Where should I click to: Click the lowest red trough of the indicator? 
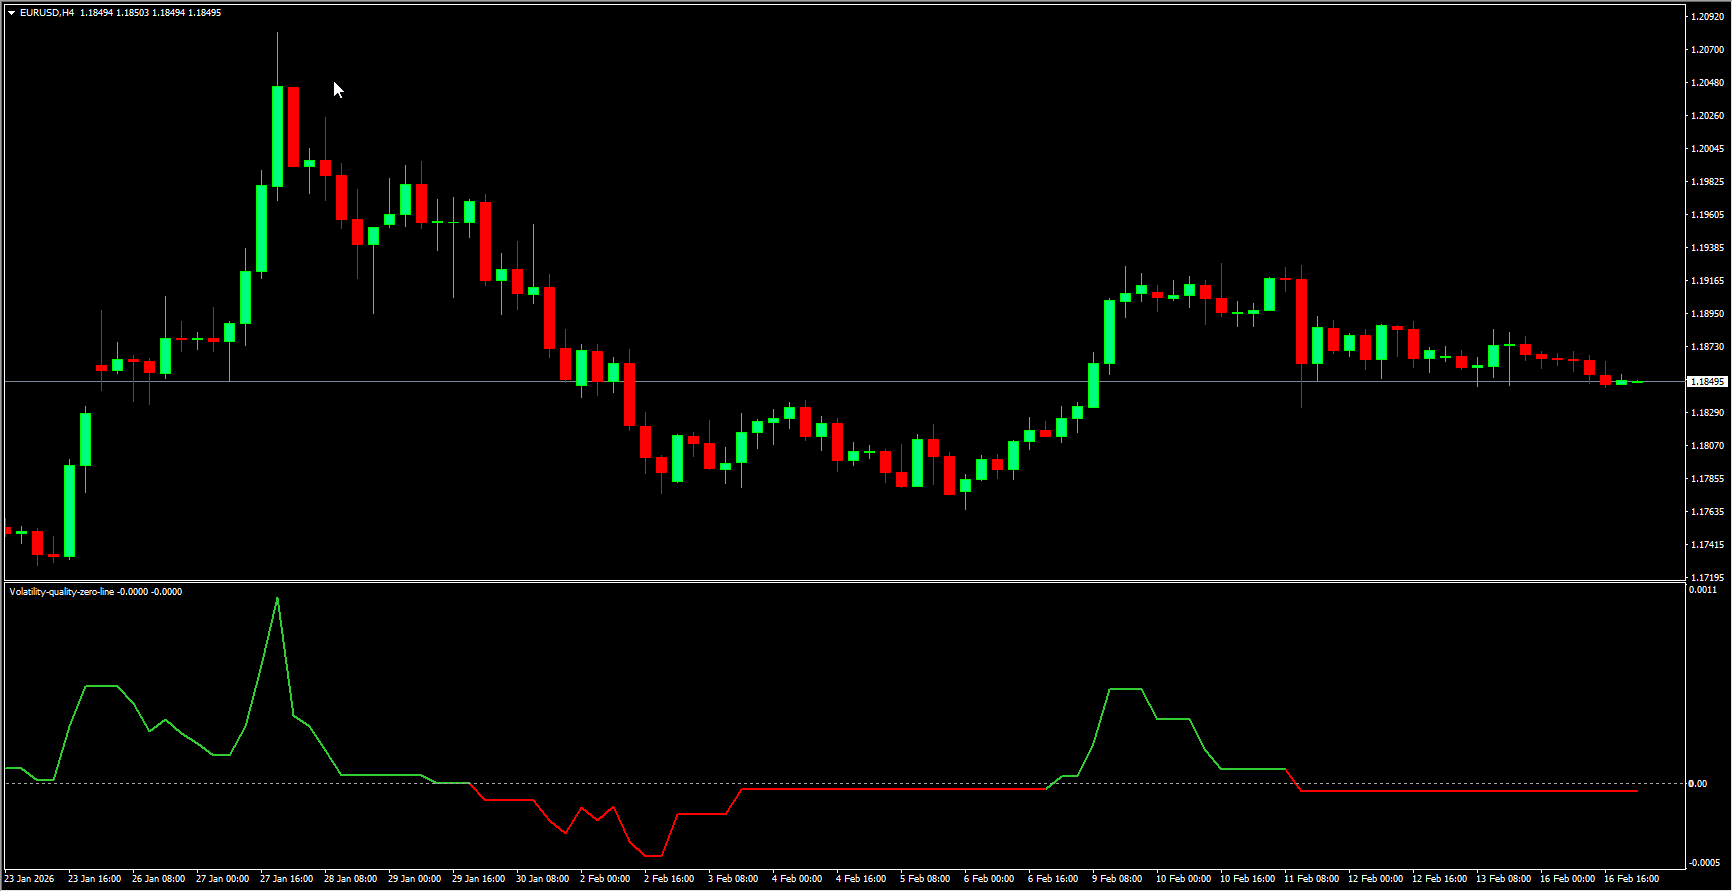(653, 855)
